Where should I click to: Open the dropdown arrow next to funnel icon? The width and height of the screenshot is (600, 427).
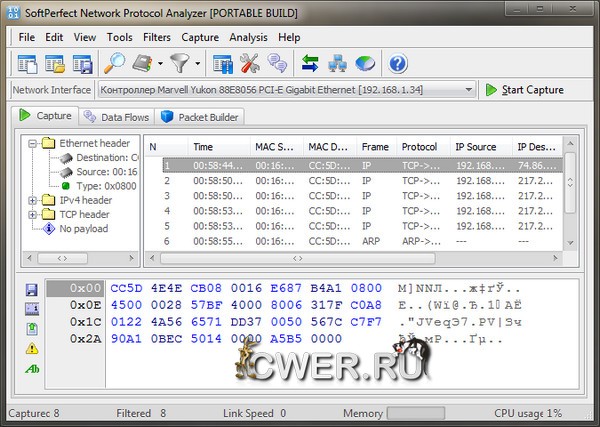197,64
